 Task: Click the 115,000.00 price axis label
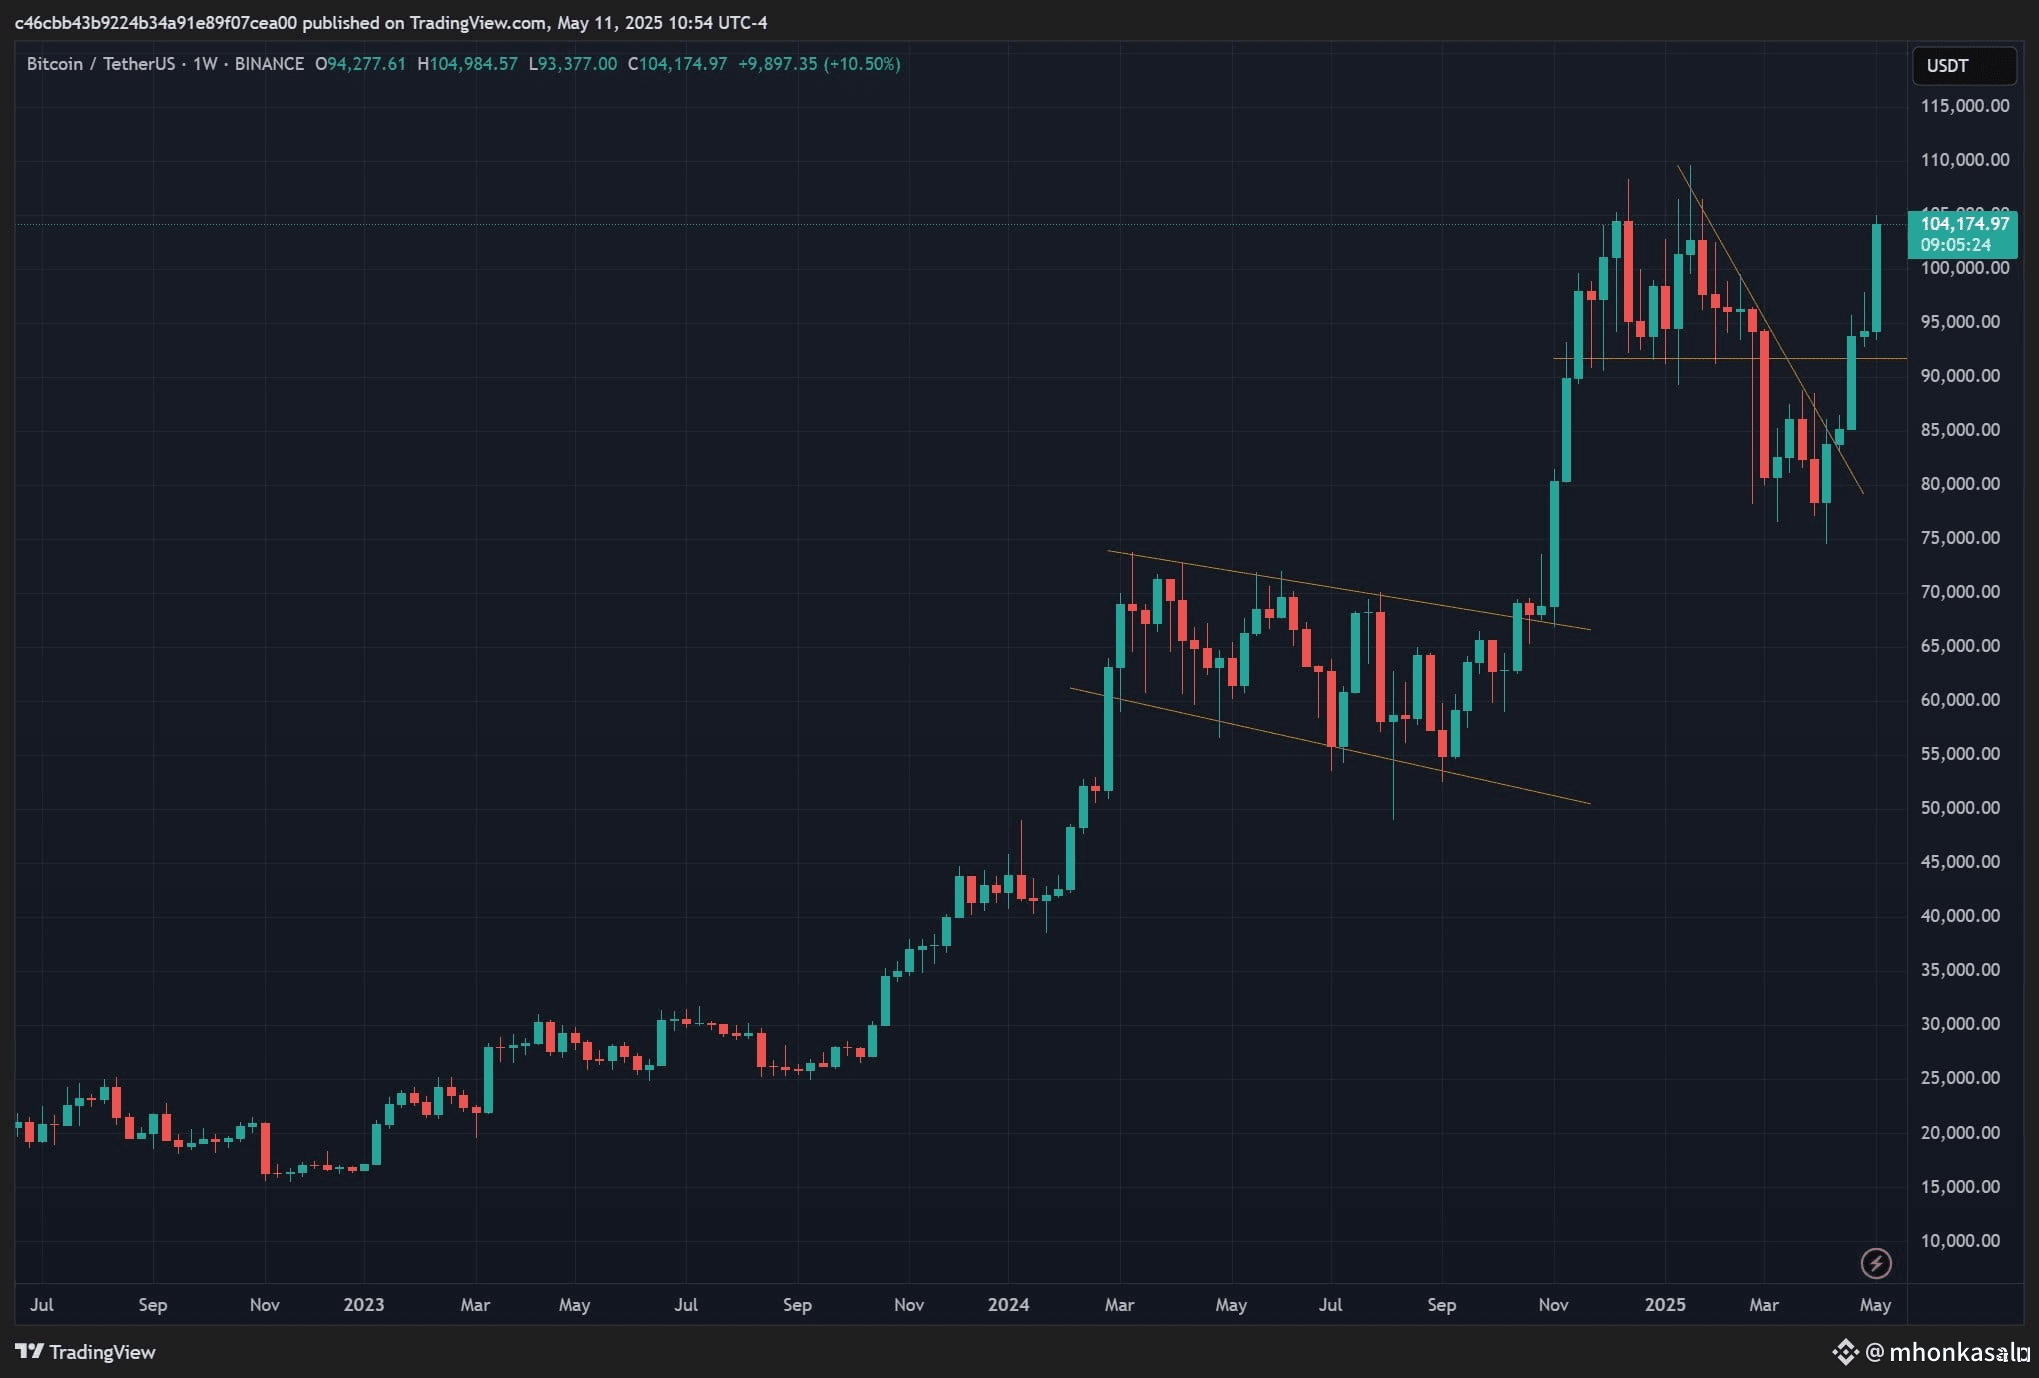(x=1965, y=106)
